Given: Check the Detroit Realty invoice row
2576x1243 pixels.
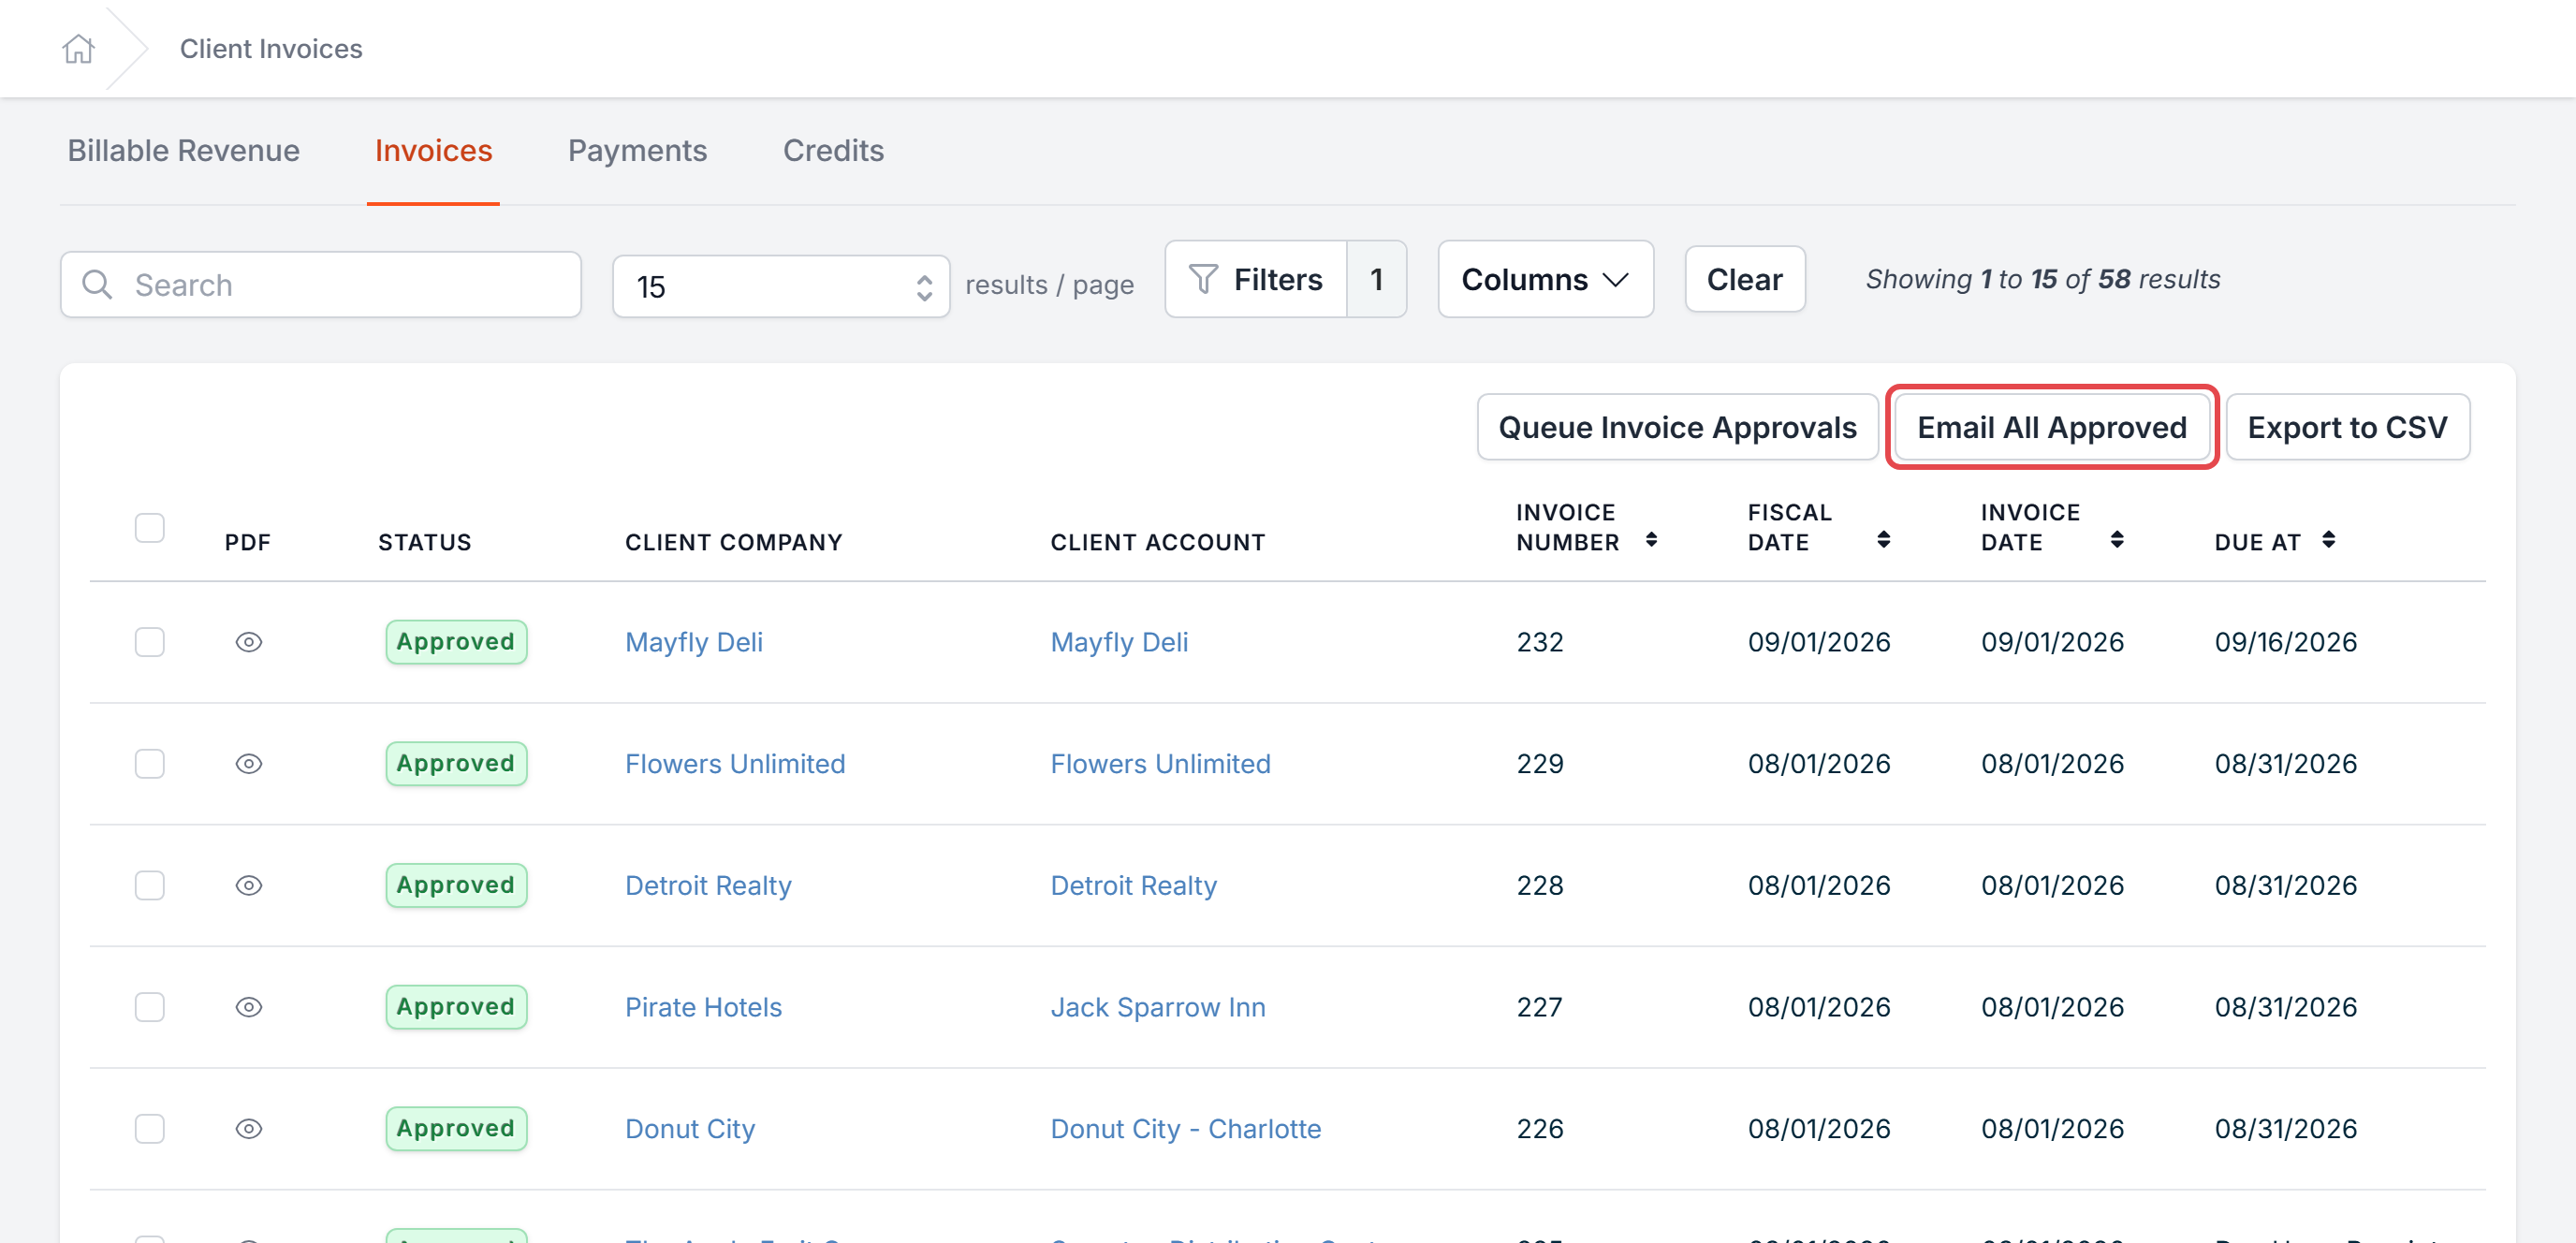Looking at the screenshot, I should pos(150,885).
